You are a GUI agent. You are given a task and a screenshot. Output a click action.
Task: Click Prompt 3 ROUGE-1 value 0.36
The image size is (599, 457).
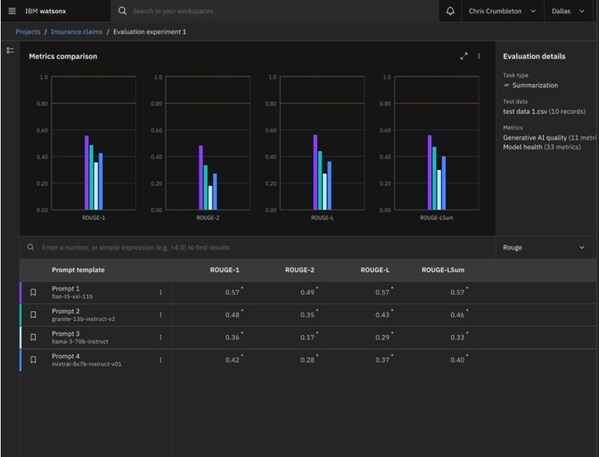tap(232, 337)
